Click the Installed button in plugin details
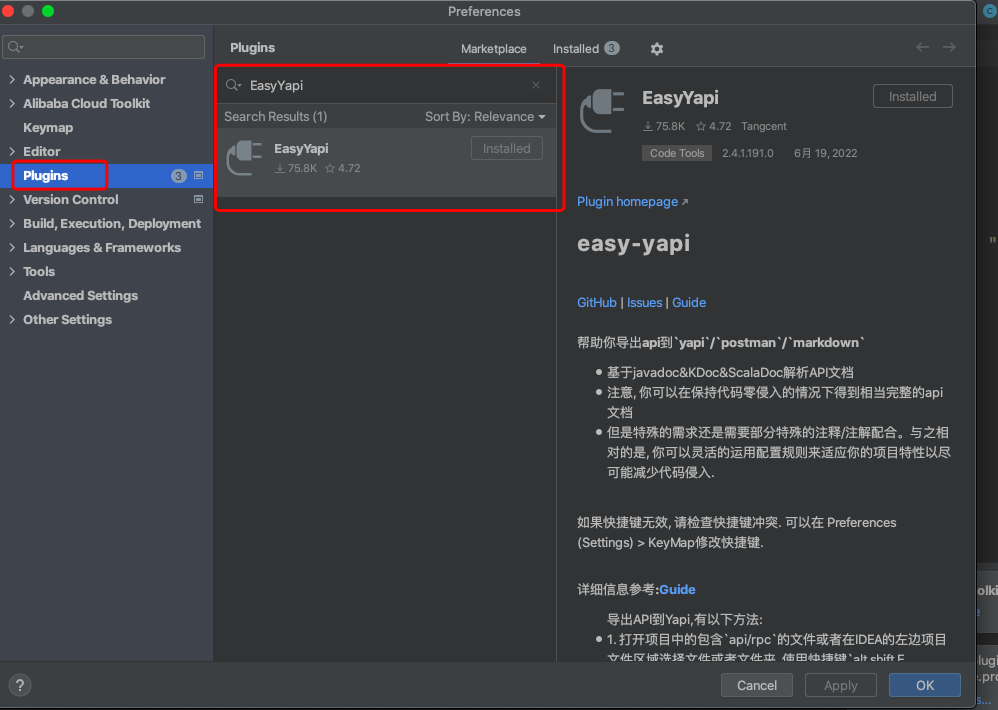 (913, 96)
